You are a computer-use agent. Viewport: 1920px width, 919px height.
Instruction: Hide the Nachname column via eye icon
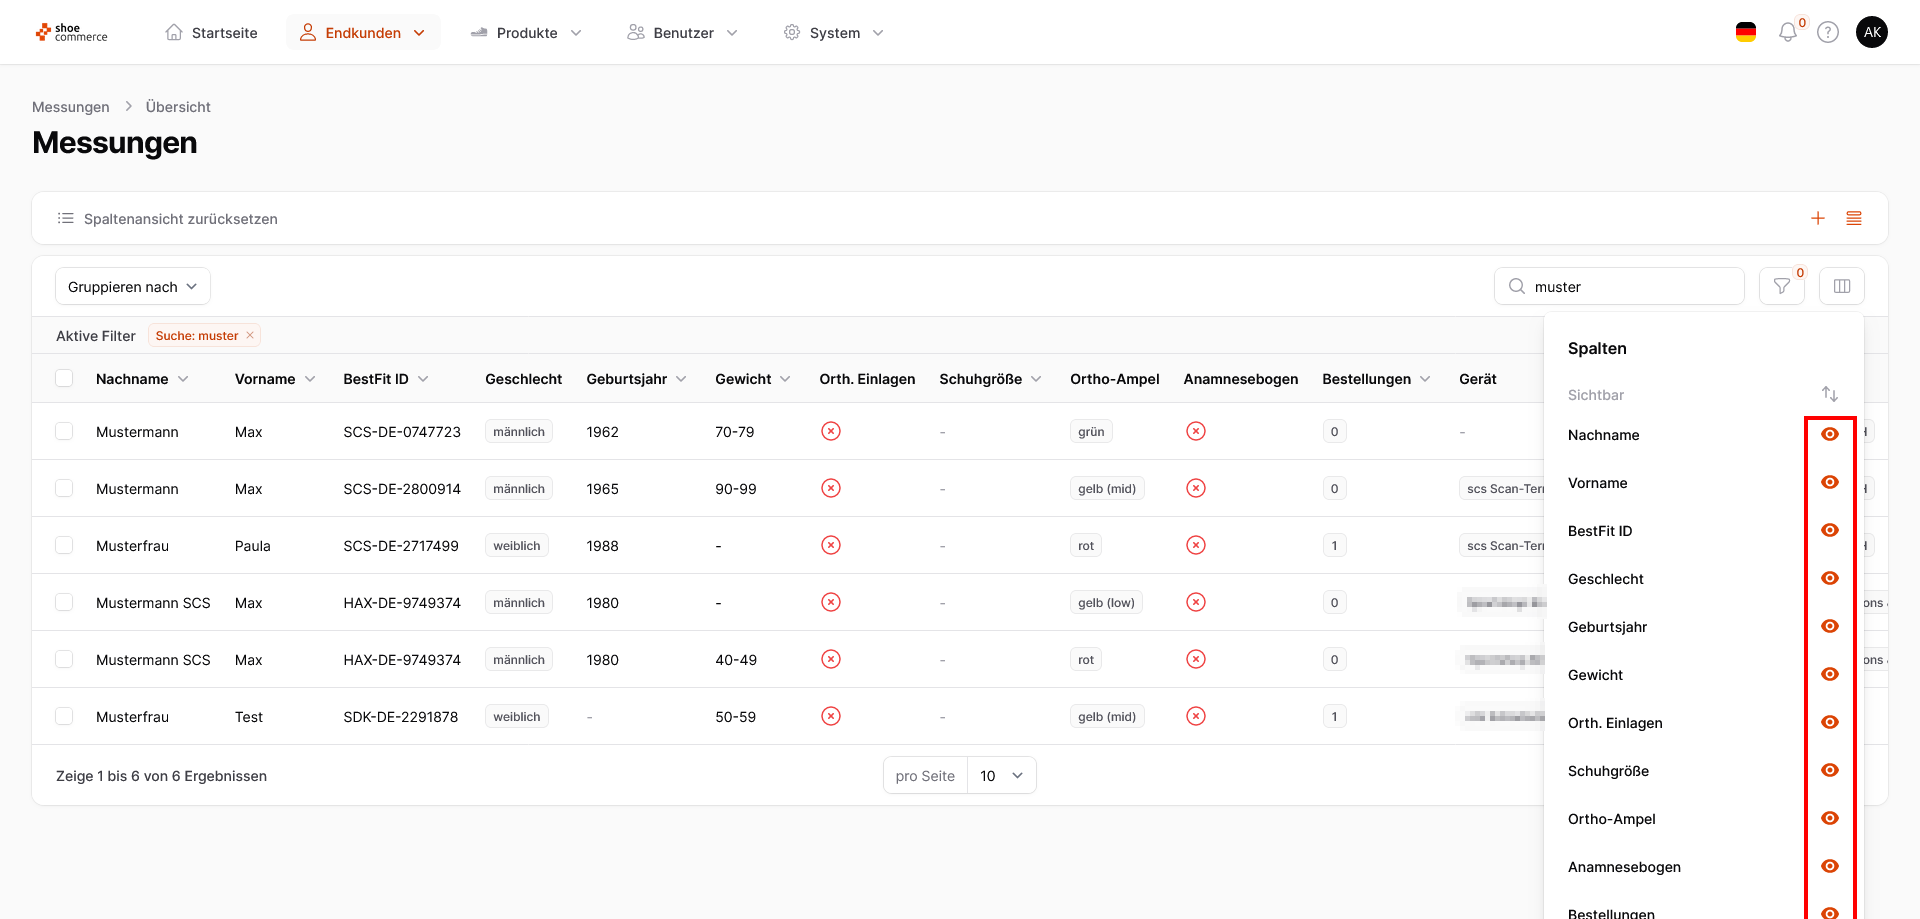(1830, 434)
